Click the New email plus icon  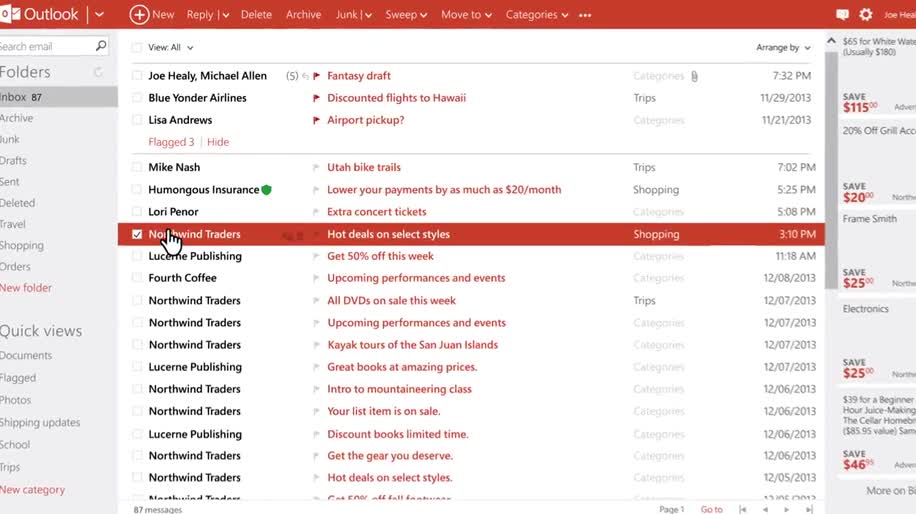point(139,15)
